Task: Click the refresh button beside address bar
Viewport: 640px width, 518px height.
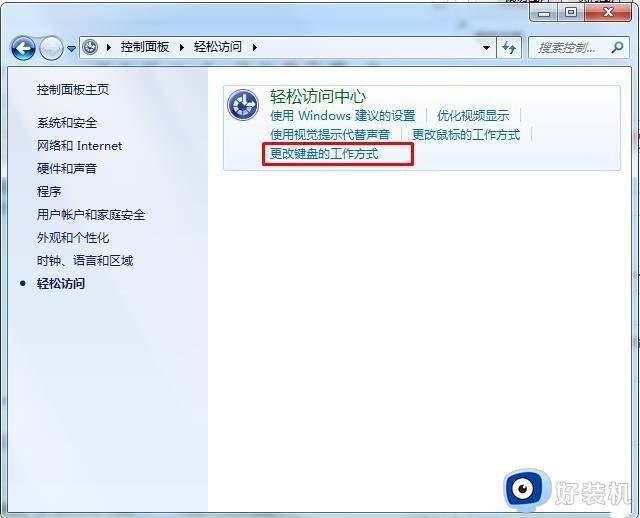Action: pos(509,48)
